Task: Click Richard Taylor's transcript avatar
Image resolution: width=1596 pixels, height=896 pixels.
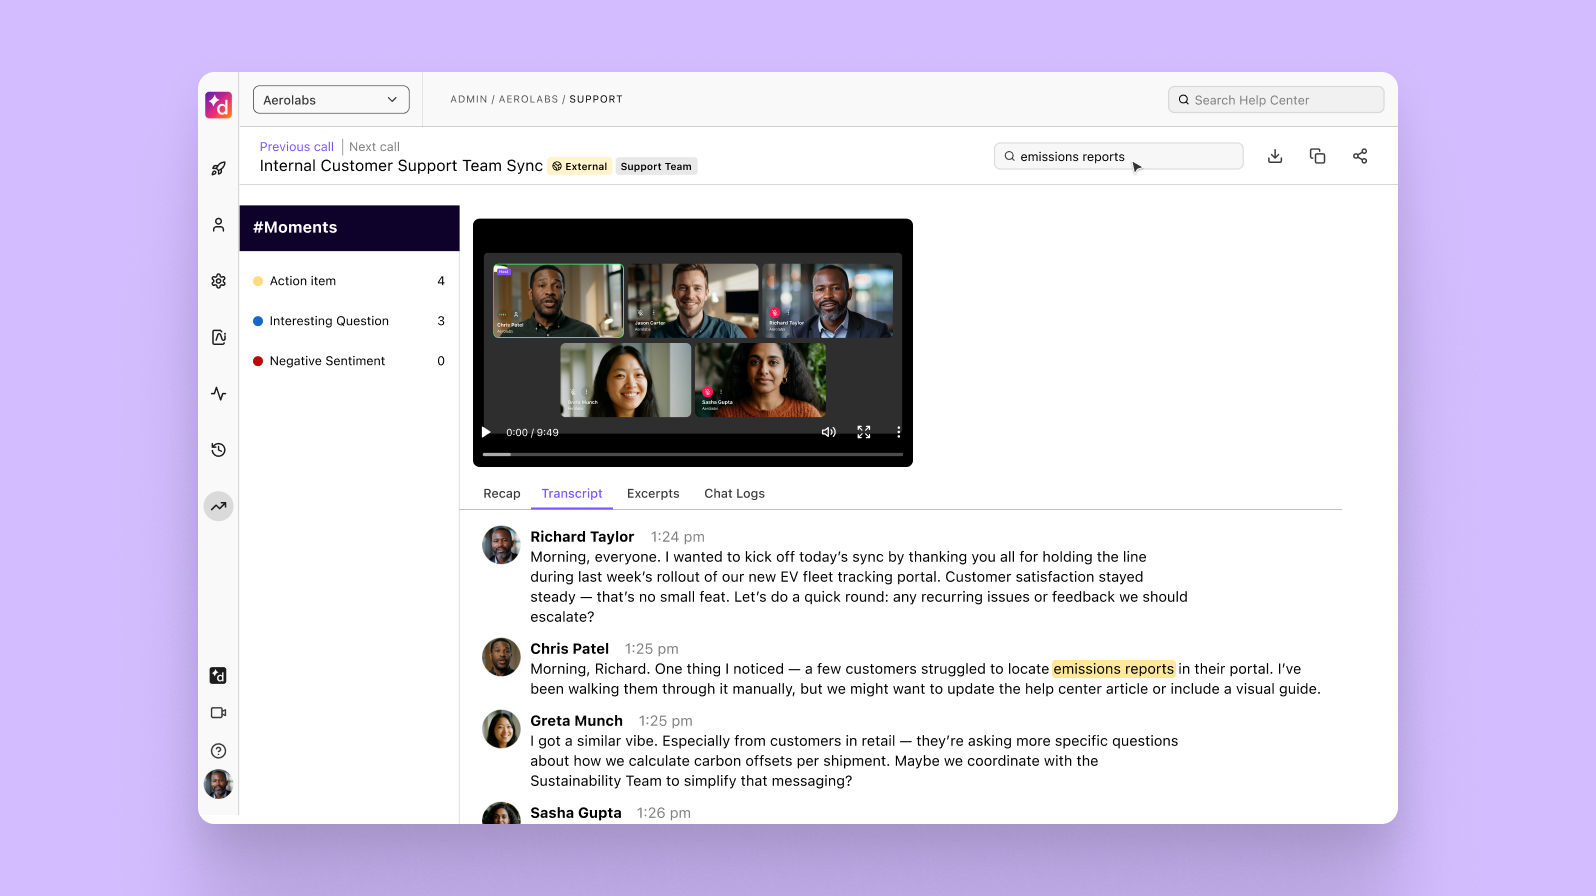Action: click(501, 545)
